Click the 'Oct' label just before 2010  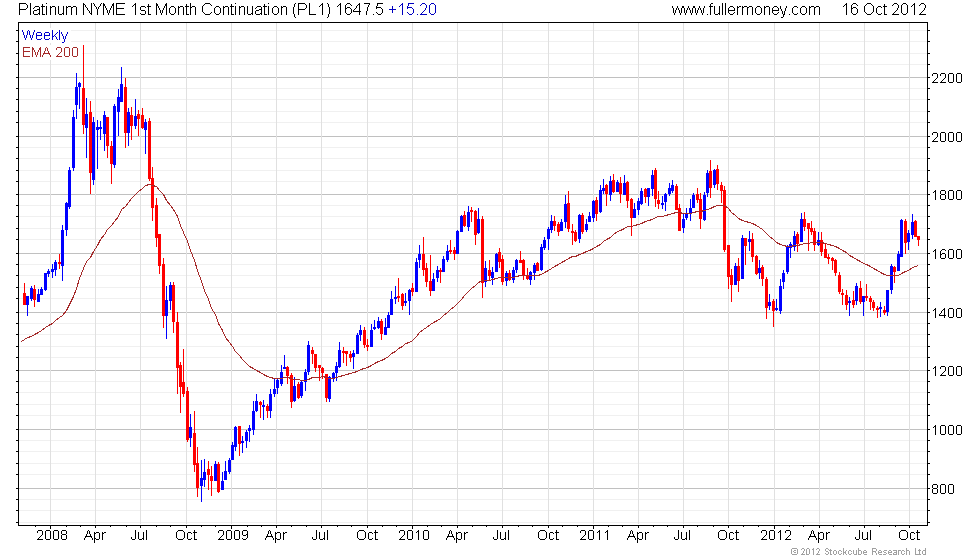coord(367,536)
